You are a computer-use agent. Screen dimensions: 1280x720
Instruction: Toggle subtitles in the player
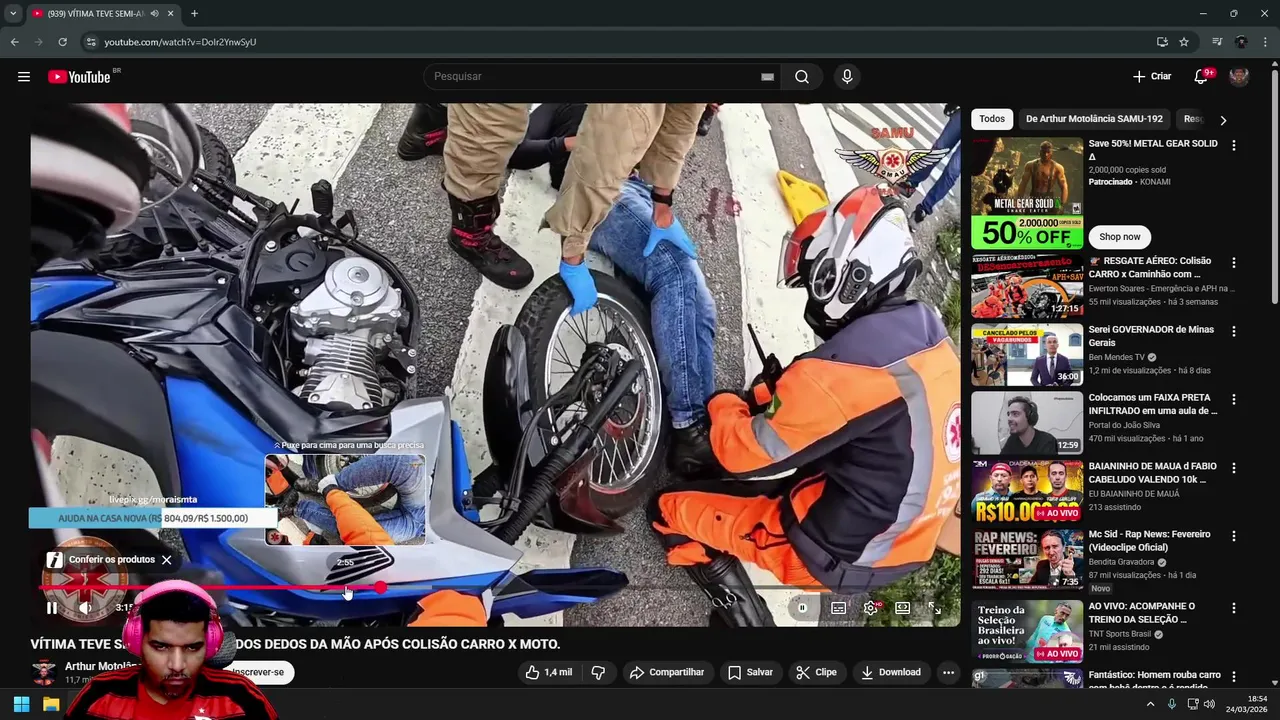point(839,608)
